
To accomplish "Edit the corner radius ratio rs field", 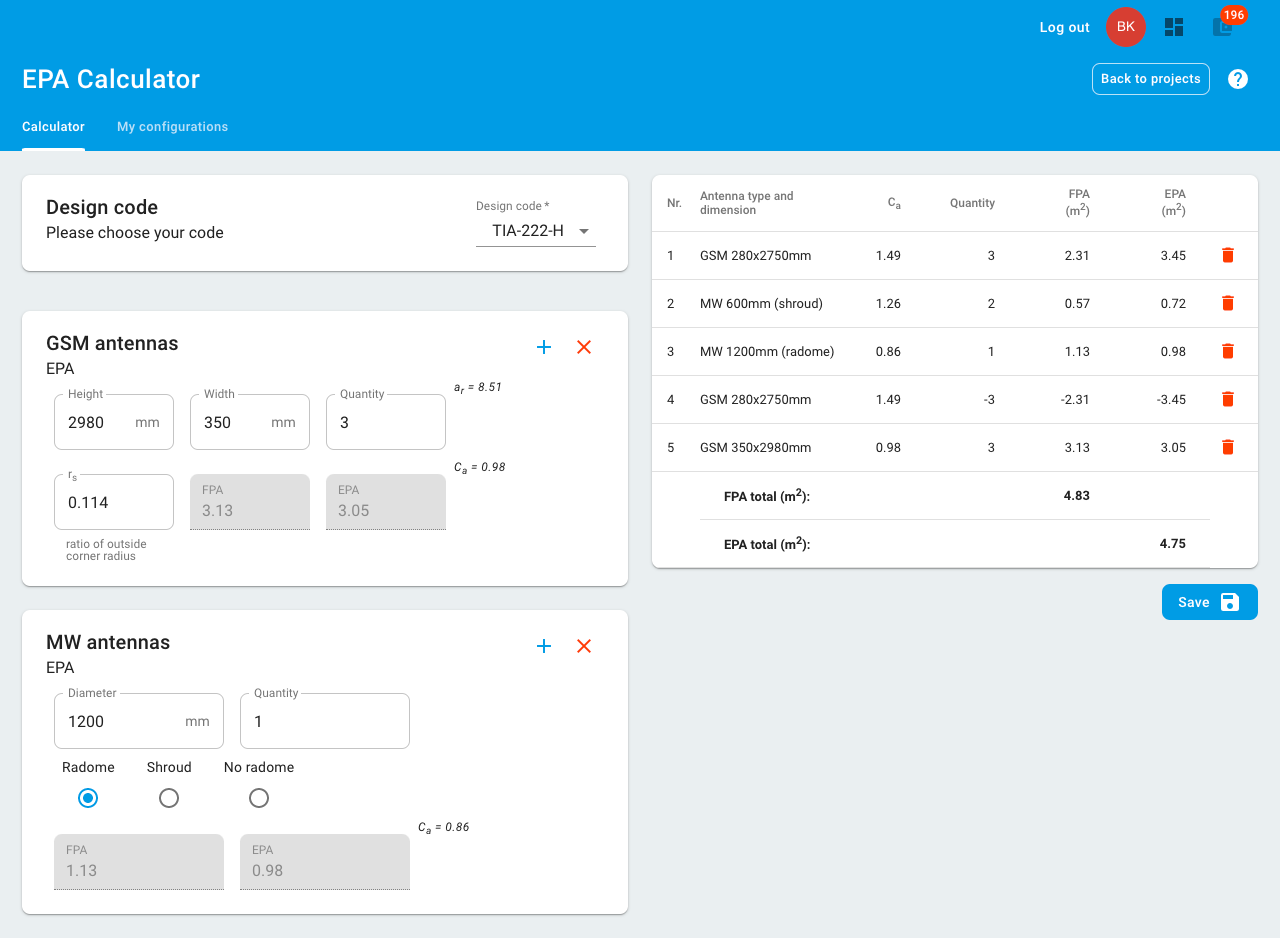I will (x=114, y=502).
